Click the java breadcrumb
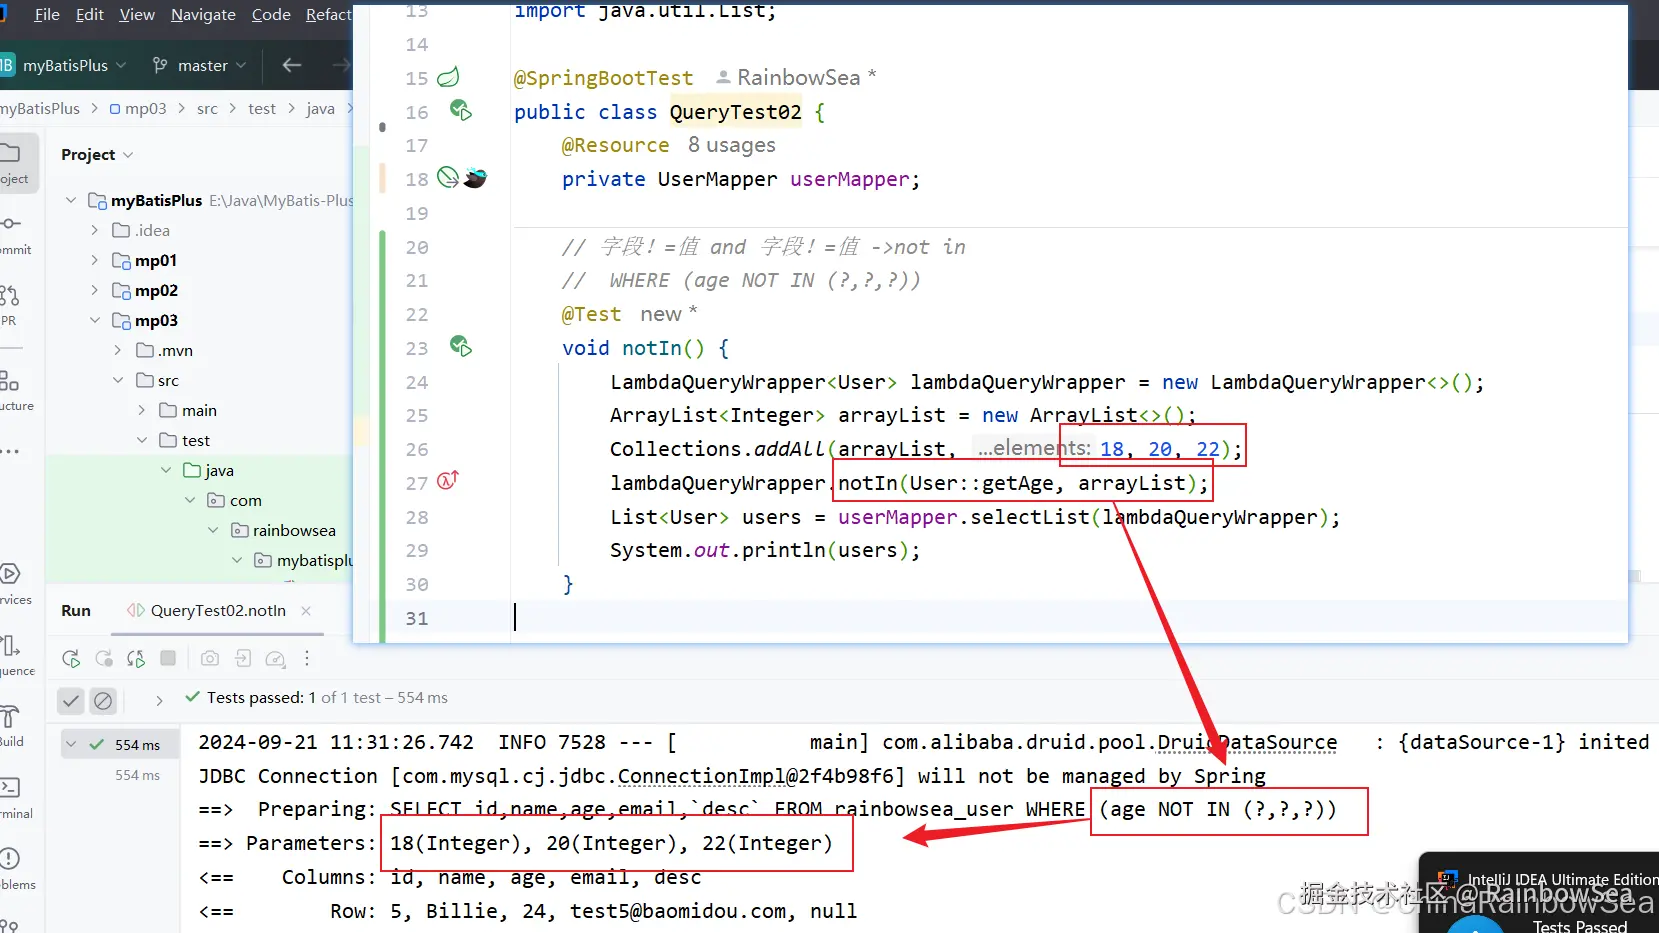Image resolution: width=1659 pixels, height=933 pixels. click(320, 108)
